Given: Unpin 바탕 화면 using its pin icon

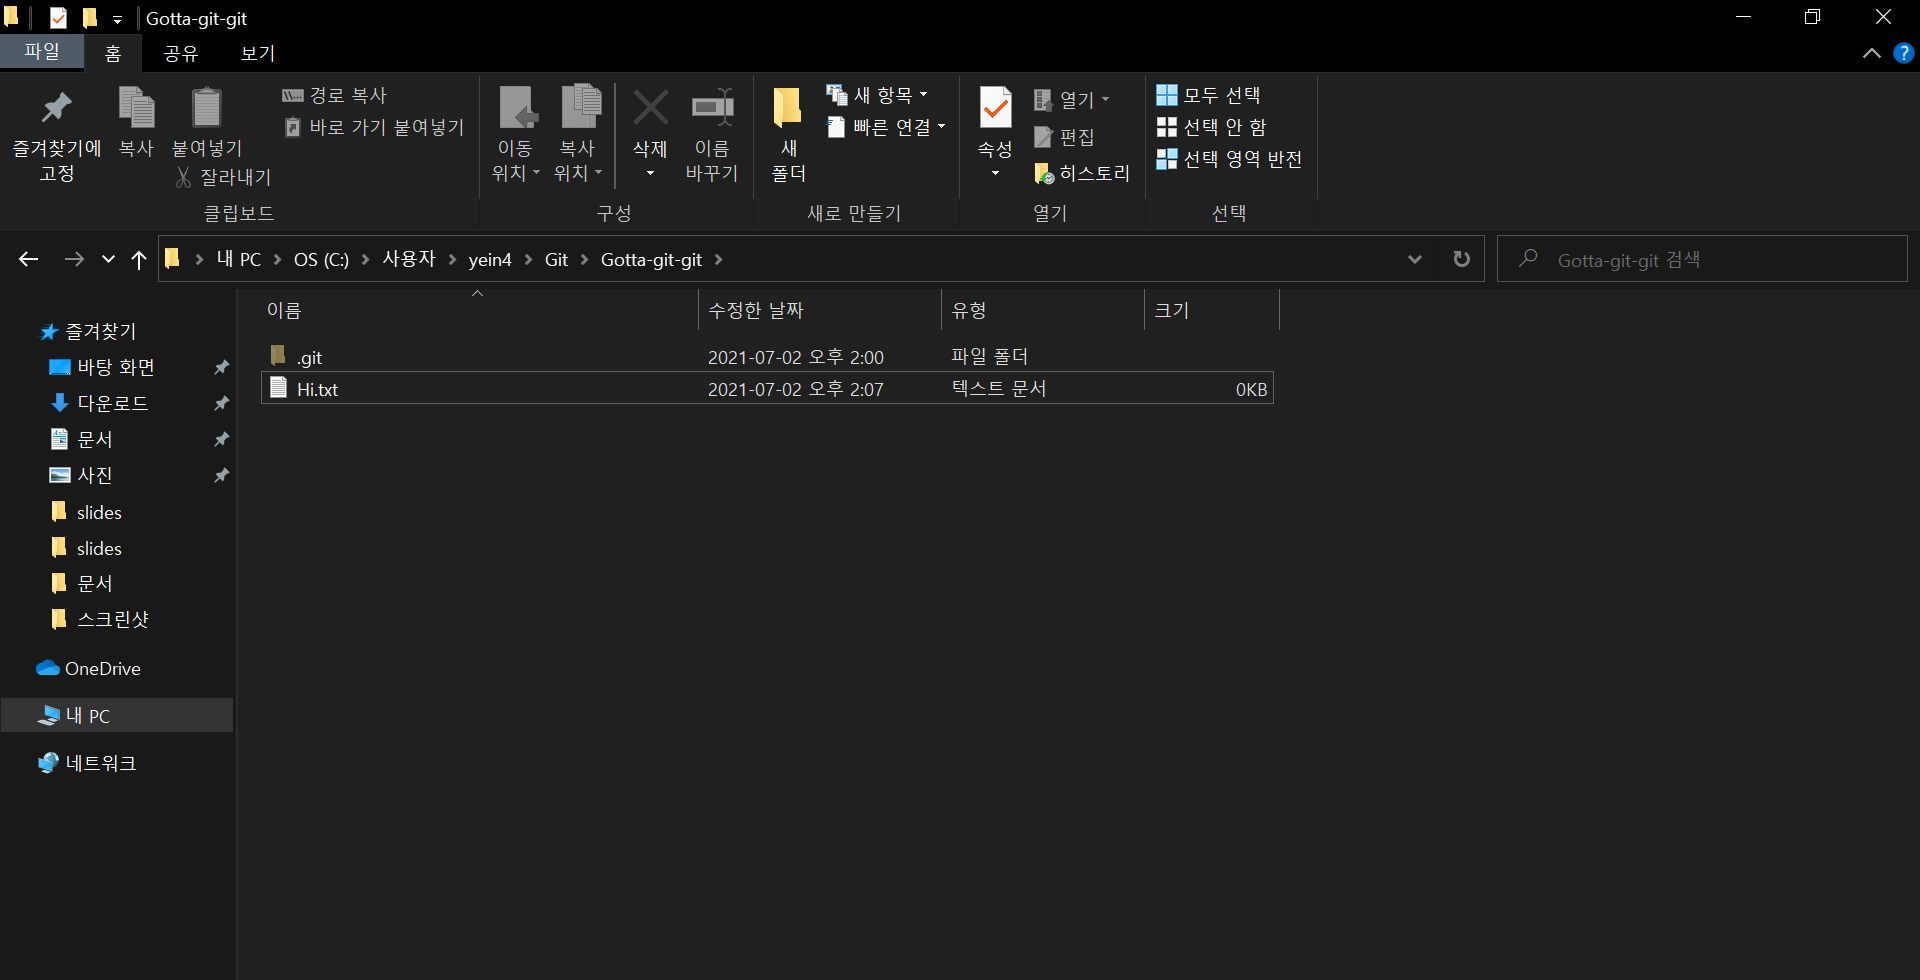Looking at the screenshot, I should (x=222, y=367).
